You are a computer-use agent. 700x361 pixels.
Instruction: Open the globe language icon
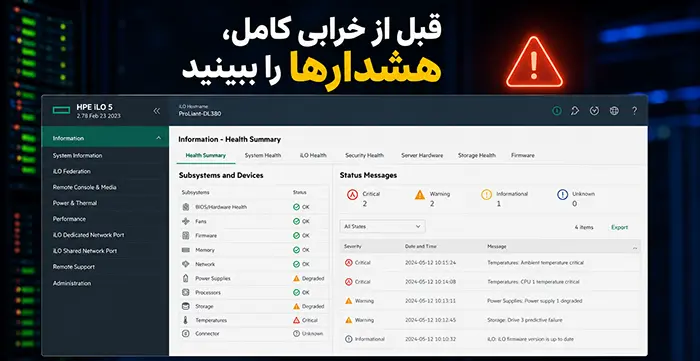pyautogui.click(x=614, y=111)
